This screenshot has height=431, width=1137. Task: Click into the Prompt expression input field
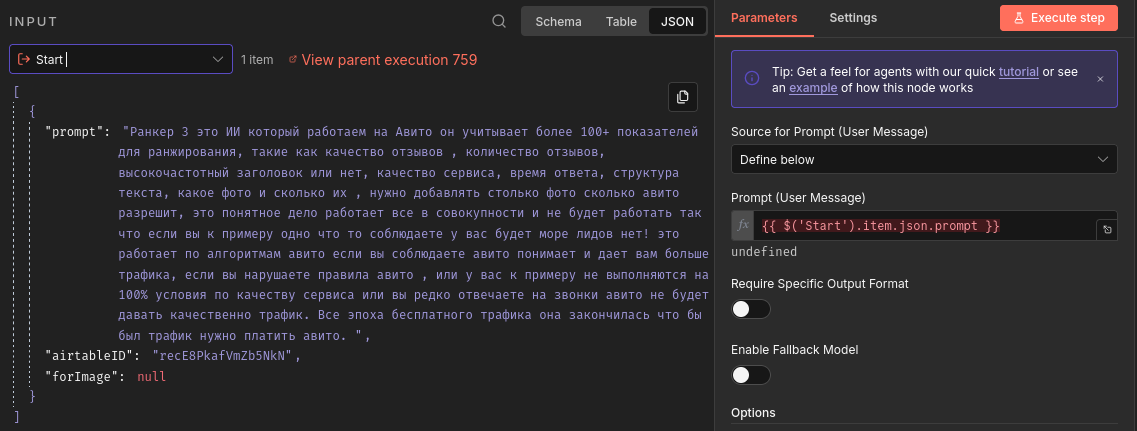pos(920,226)
